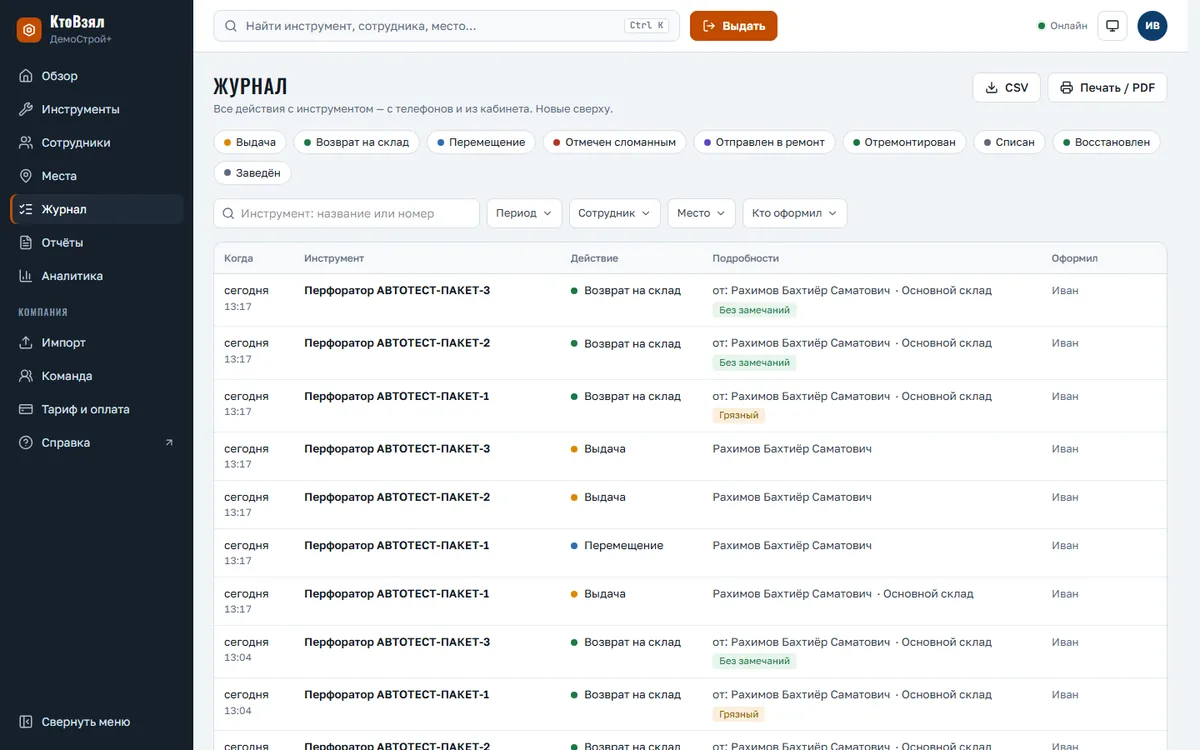Click the Перемещение action cell in the table

(x=617, y=546)
